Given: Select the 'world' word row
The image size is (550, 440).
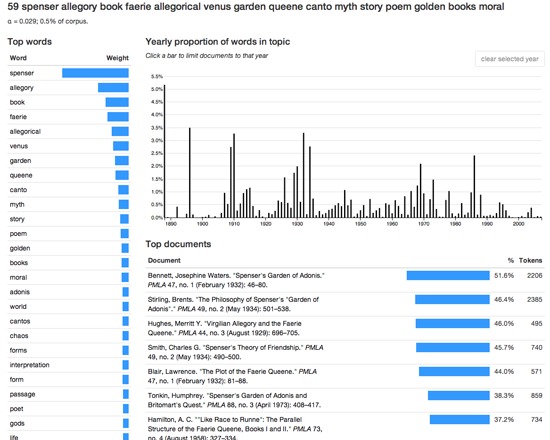Looking at the screenshot, I should point(69,307).
